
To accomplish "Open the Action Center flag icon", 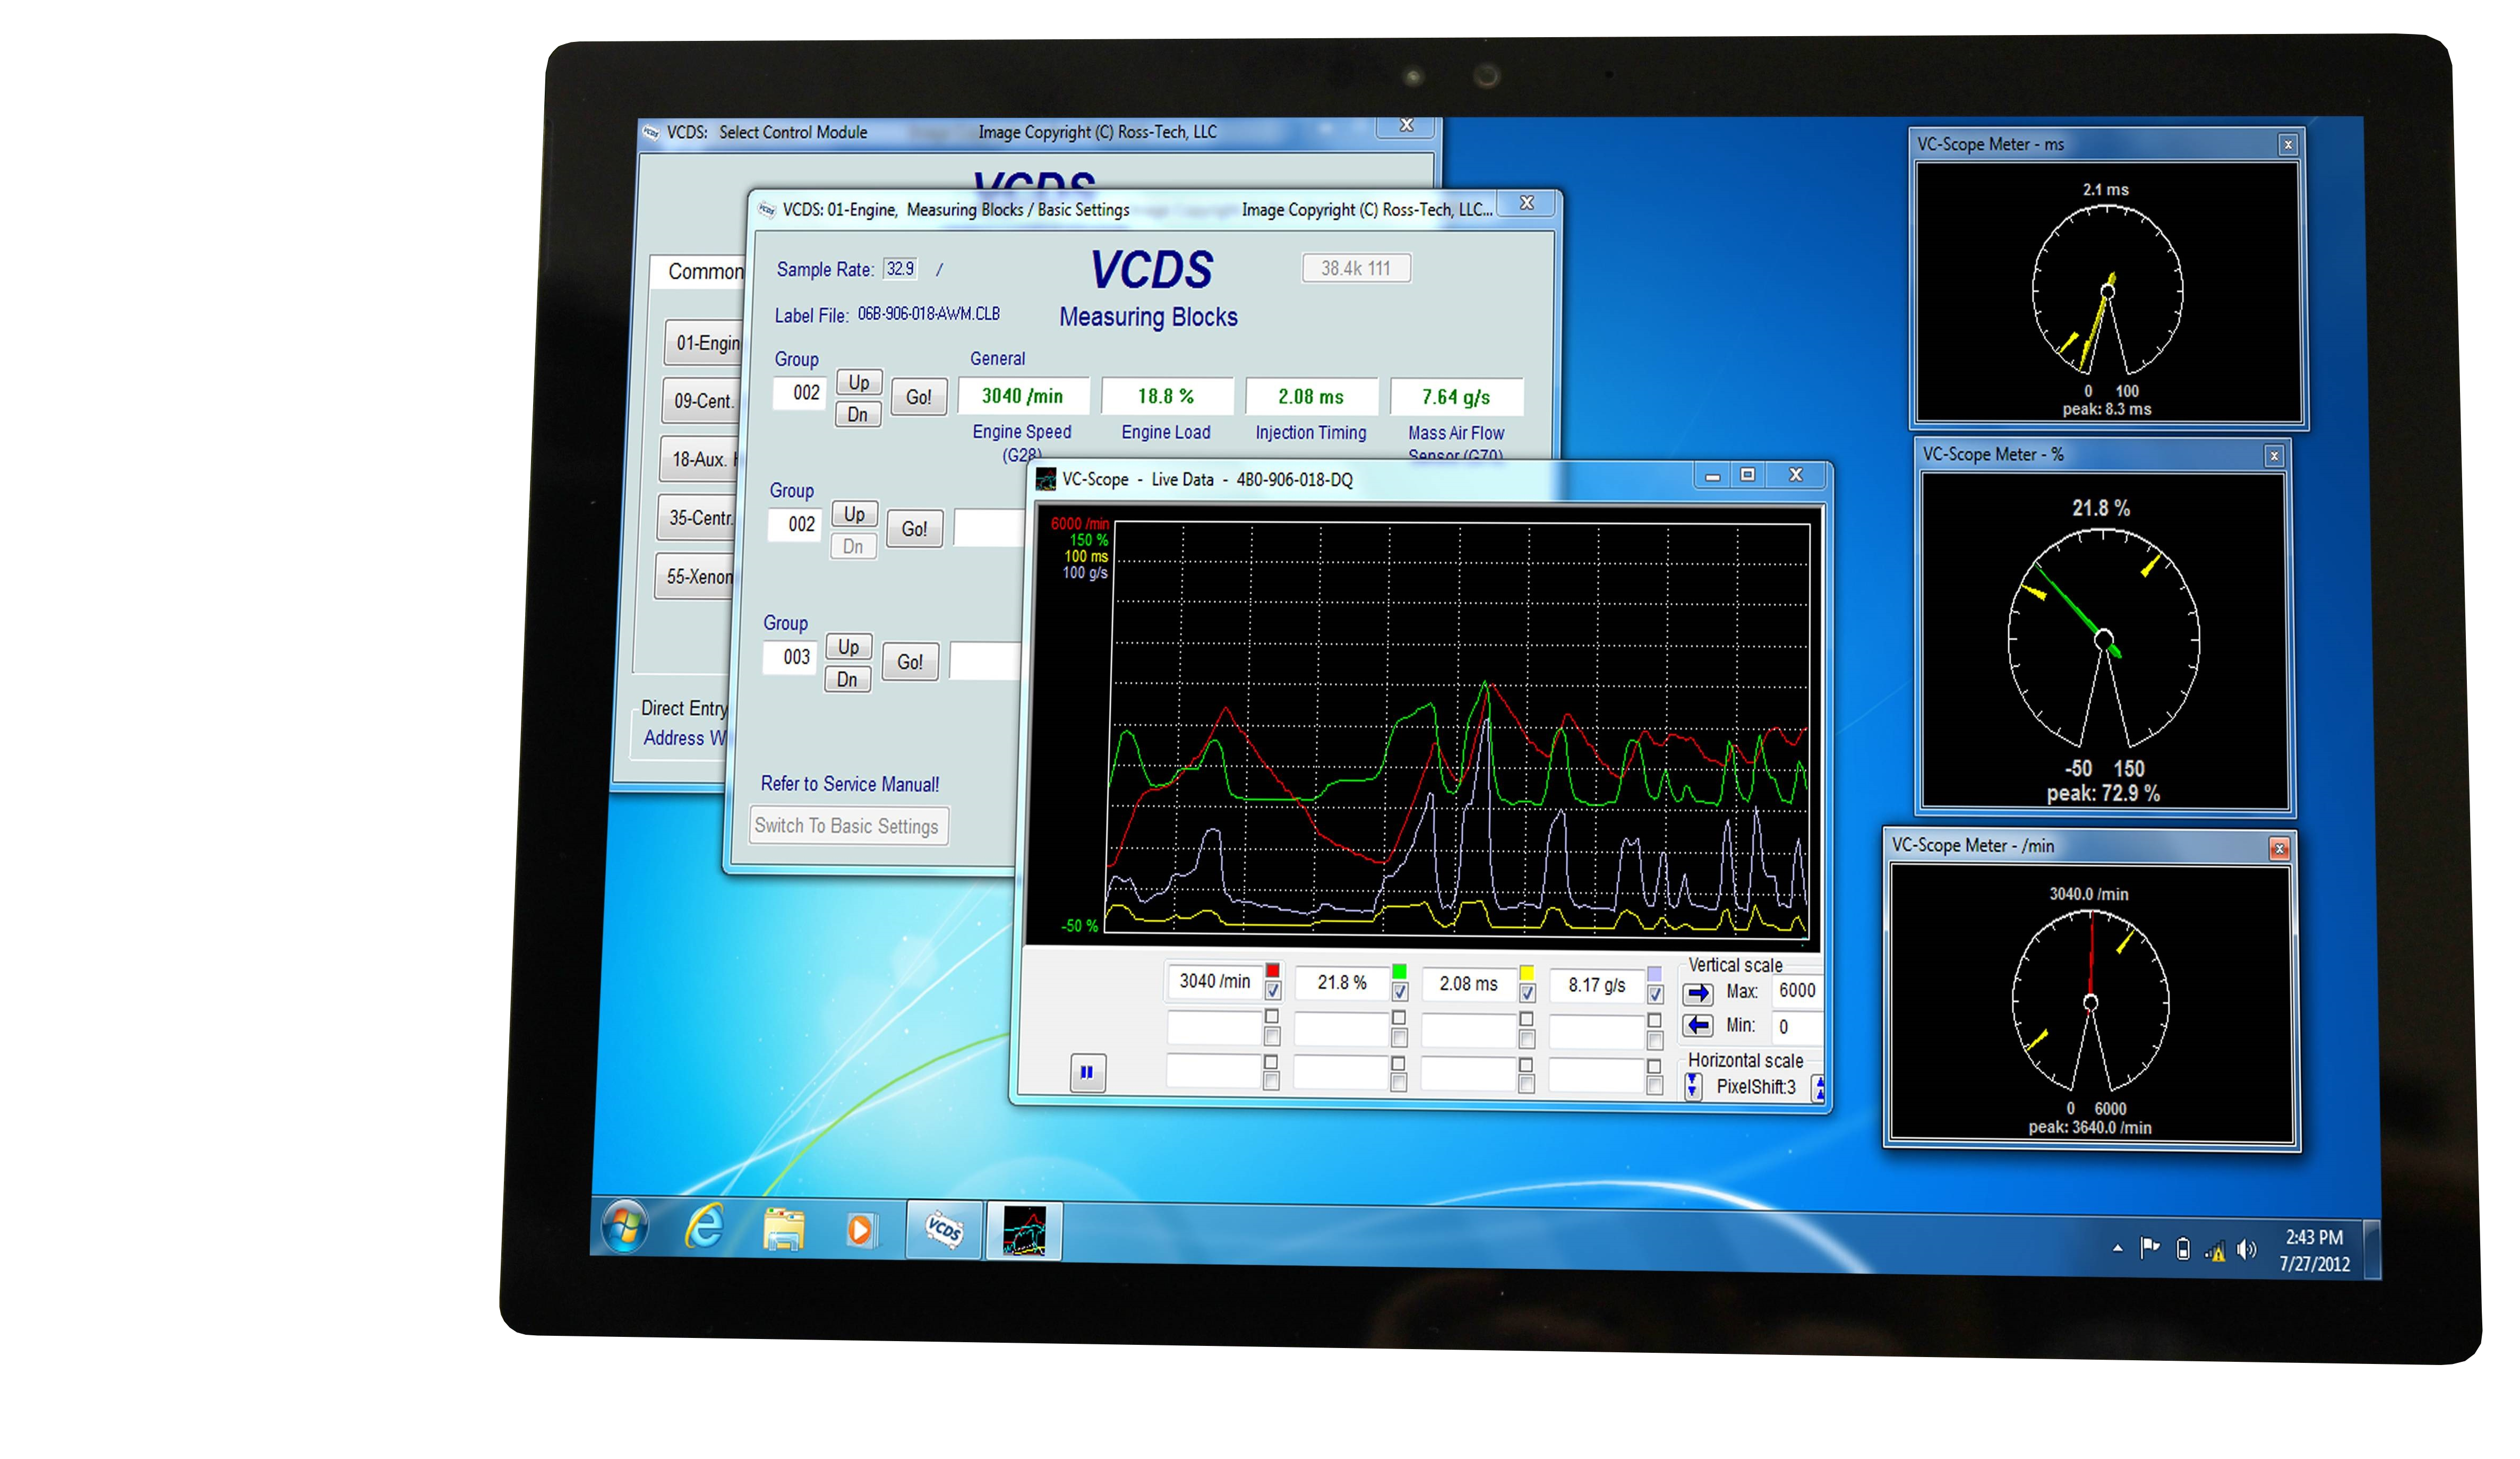I will (2149, 1247).
